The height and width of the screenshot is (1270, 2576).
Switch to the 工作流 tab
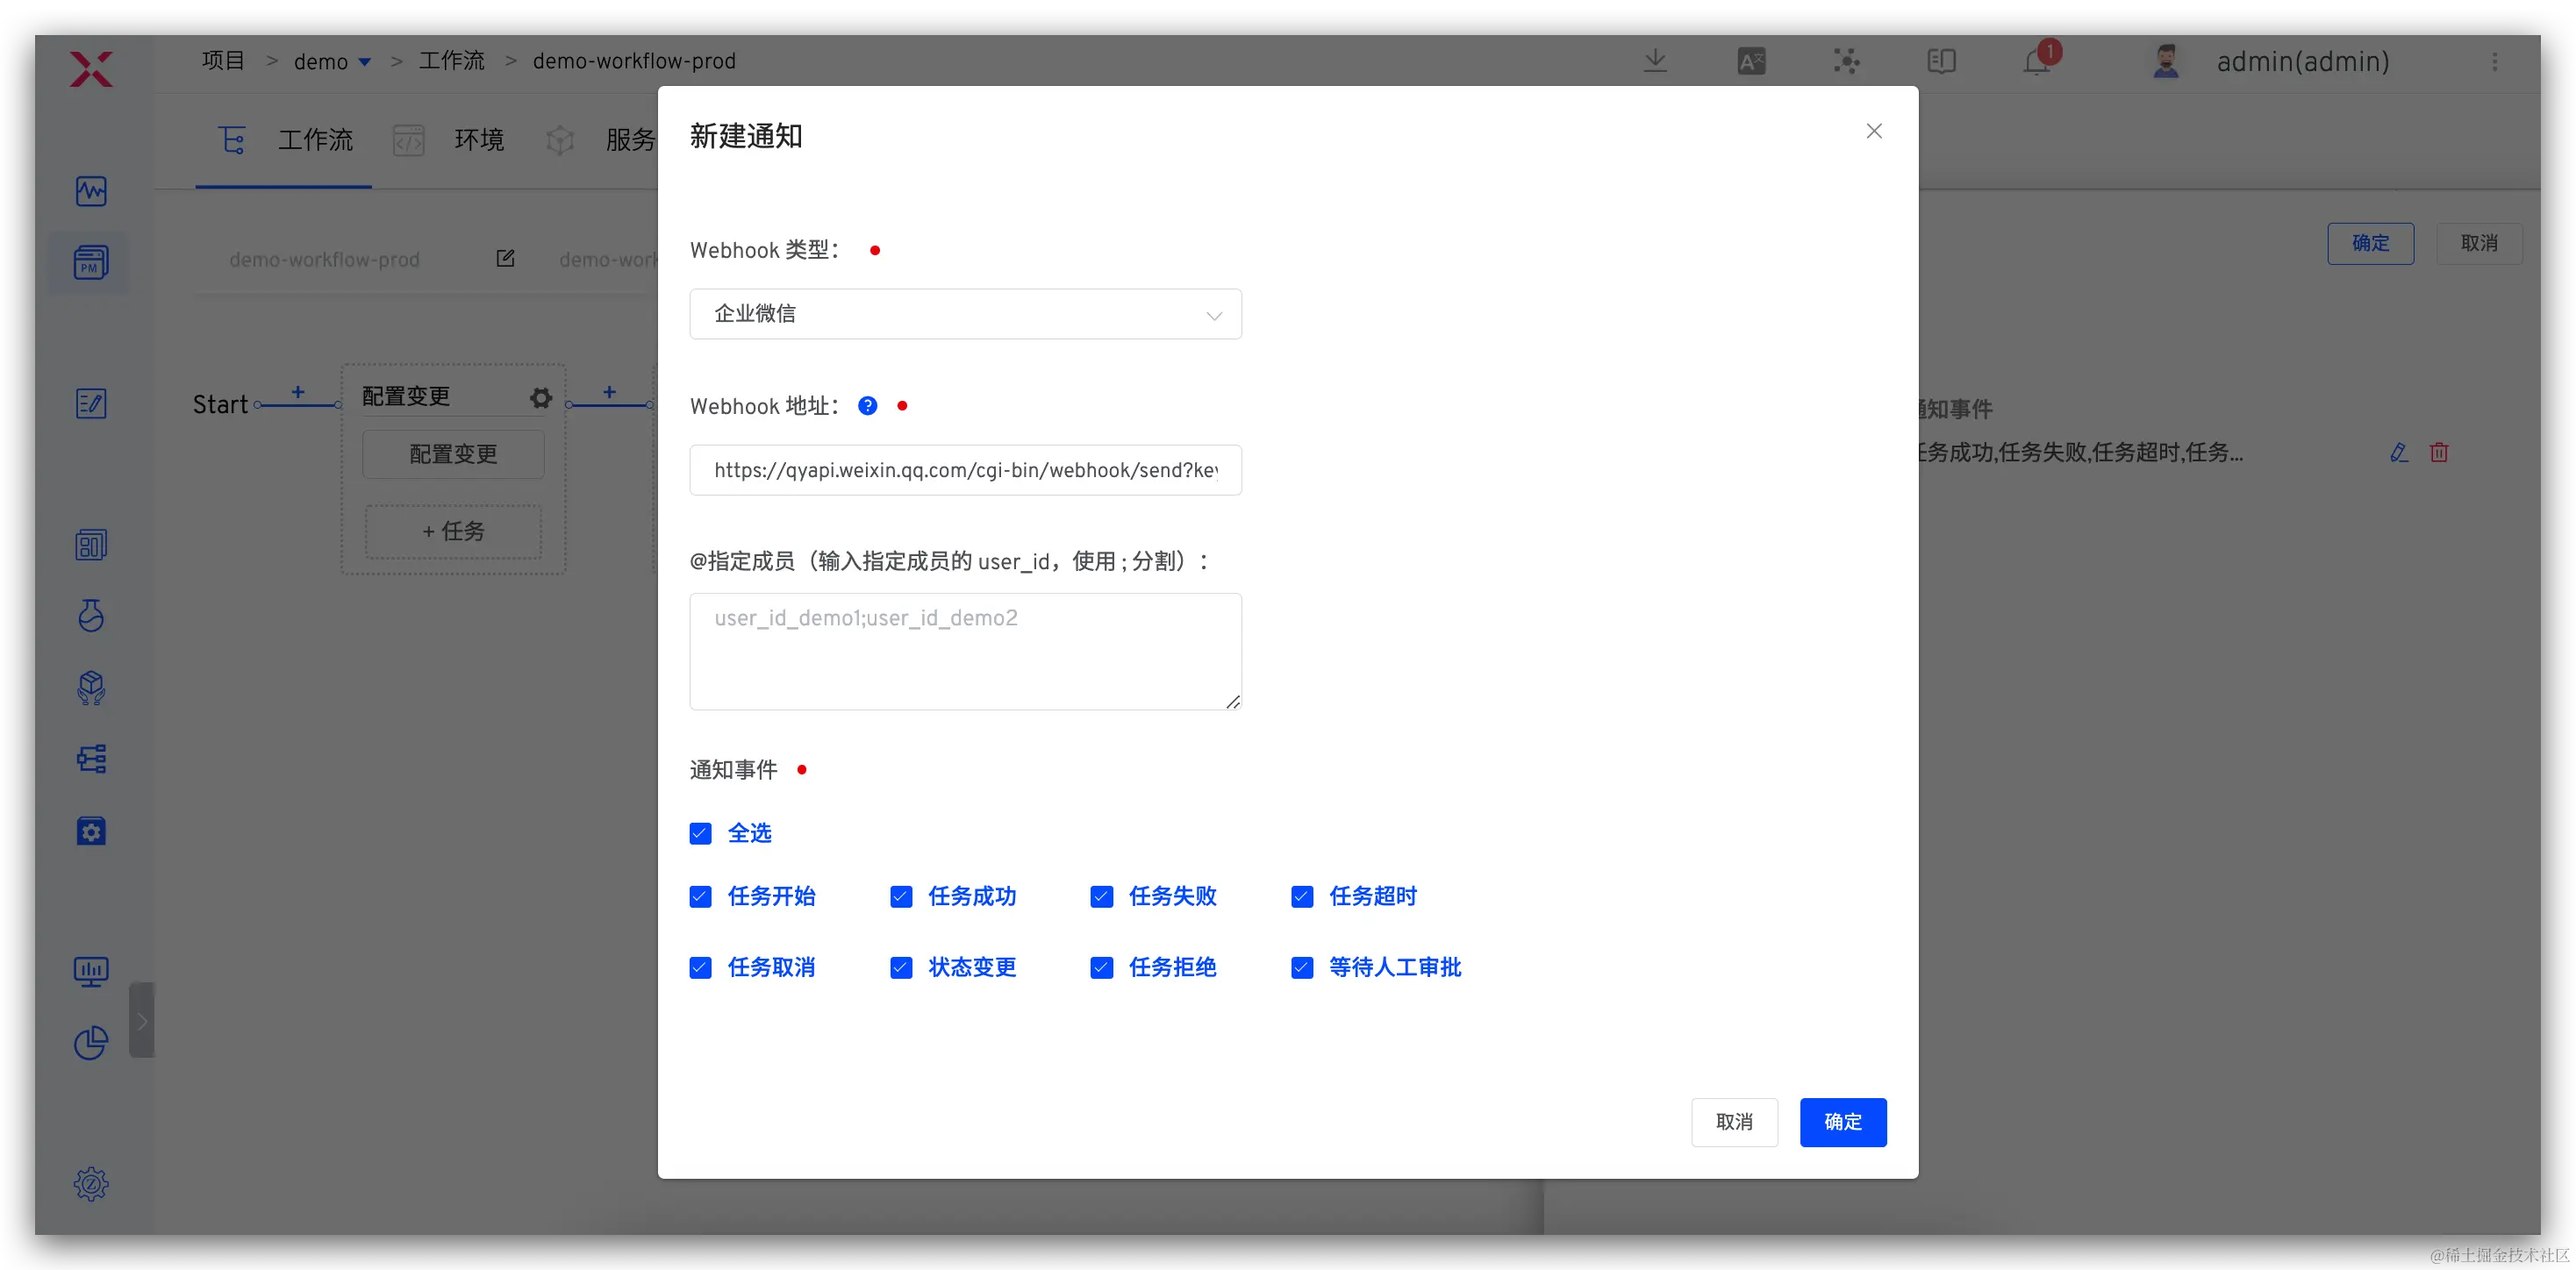click(314, 140)
